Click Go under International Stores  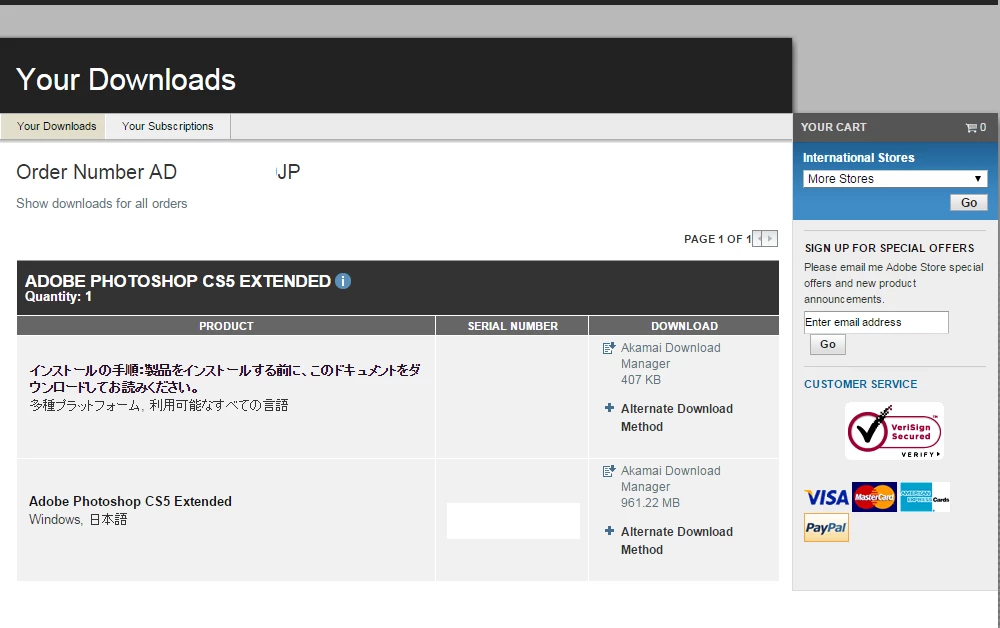[x=969, y=203]
